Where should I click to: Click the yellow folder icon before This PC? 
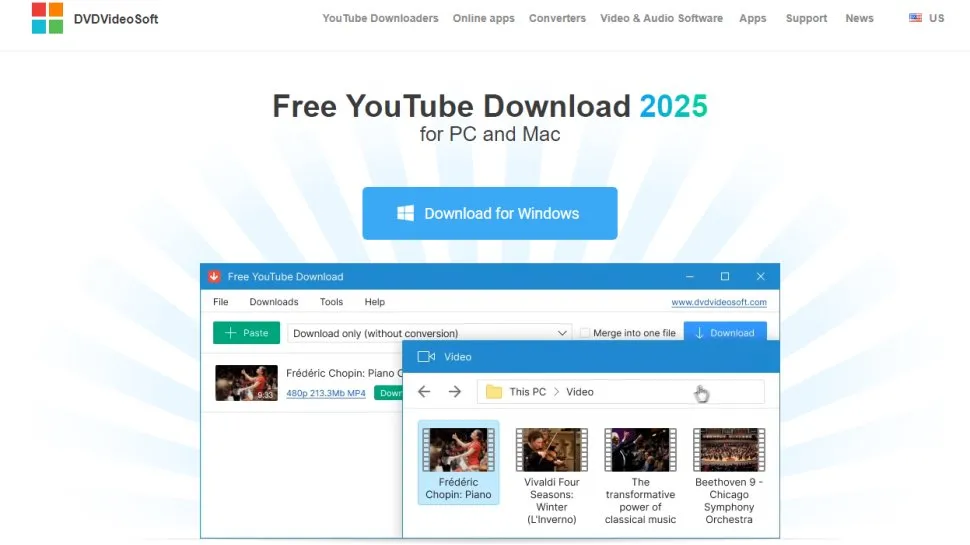(494, 392)
